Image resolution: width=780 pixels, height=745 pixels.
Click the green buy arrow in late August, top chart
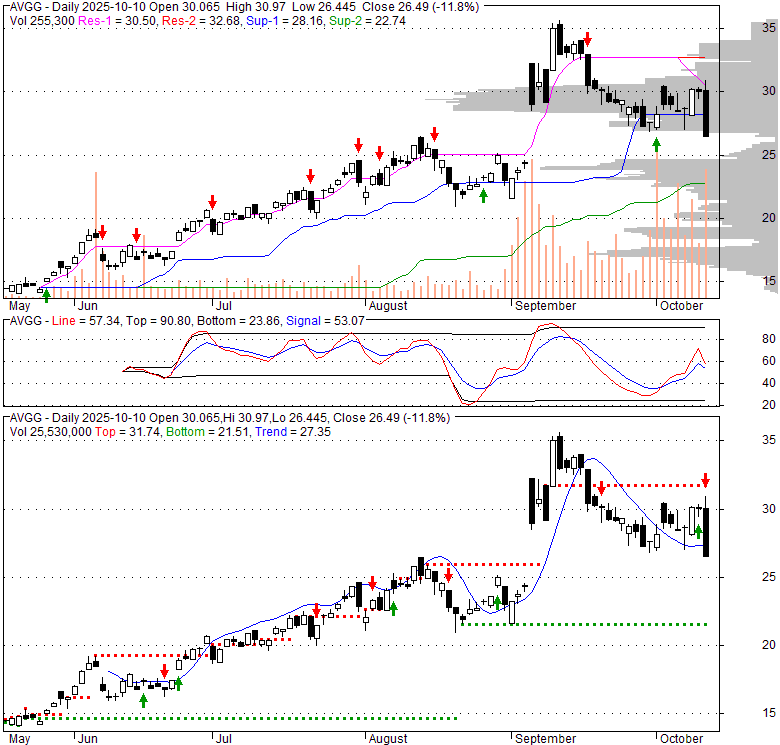(x=483, y=196)
